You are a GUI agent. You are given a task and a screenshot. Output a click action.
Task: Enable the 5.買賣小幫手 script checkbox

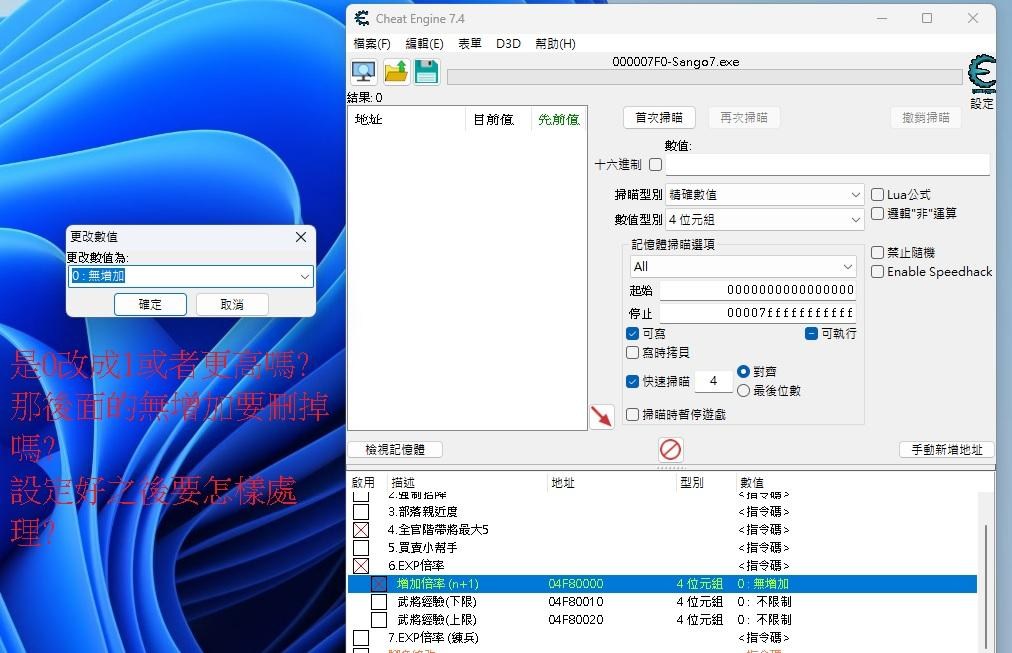click(361, 548)
